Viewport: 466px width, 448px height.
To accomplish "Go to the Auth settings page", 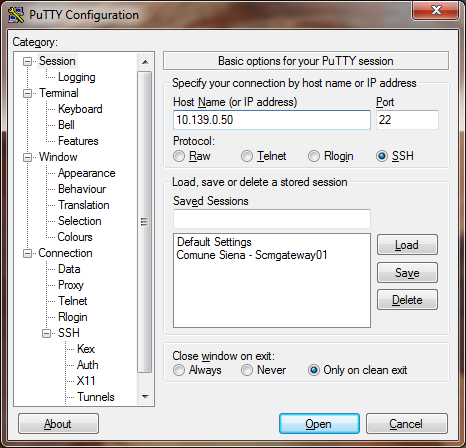I will [88, 365].
